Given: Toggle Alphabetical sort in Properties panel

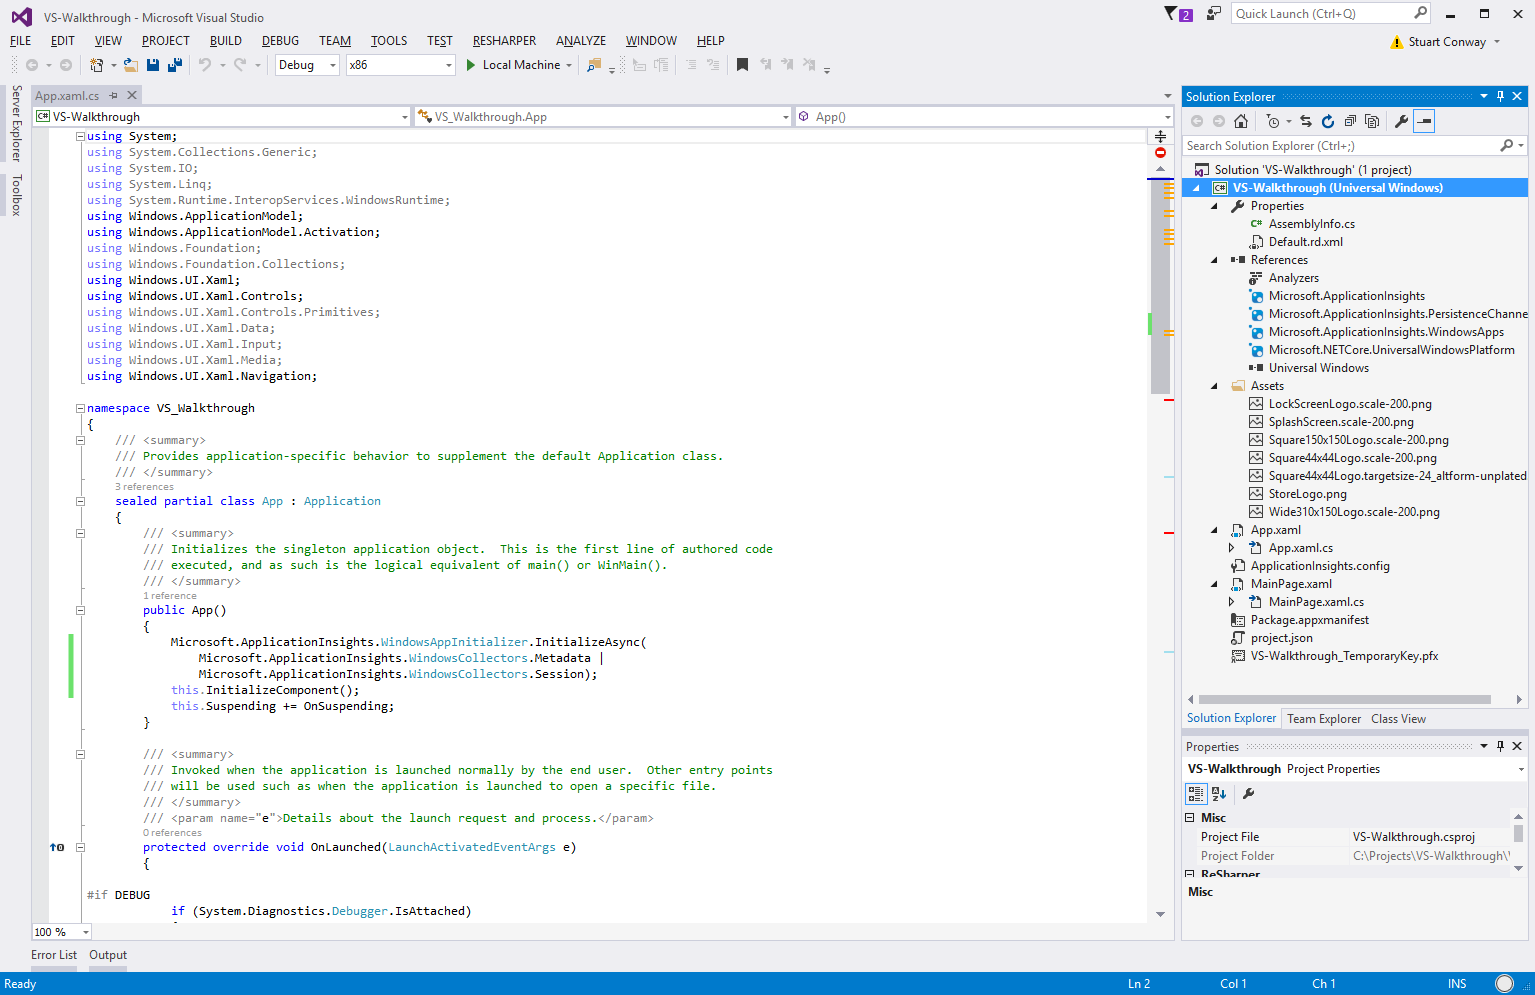Looking at the screenshot, I should pyautogui.click(x=1219, y=794).
